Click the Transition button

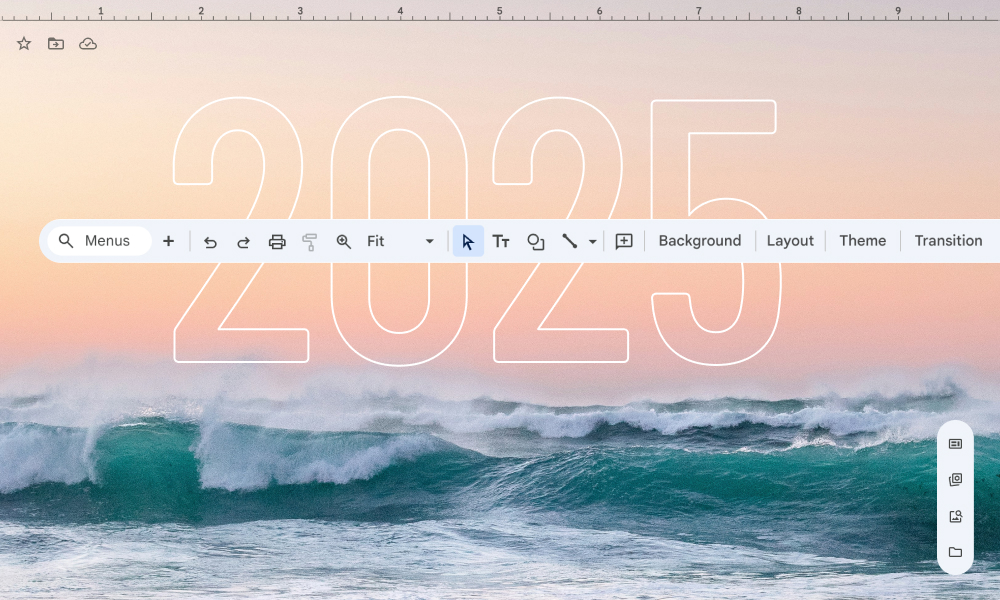pyautogui.click(x=948, y=241)
